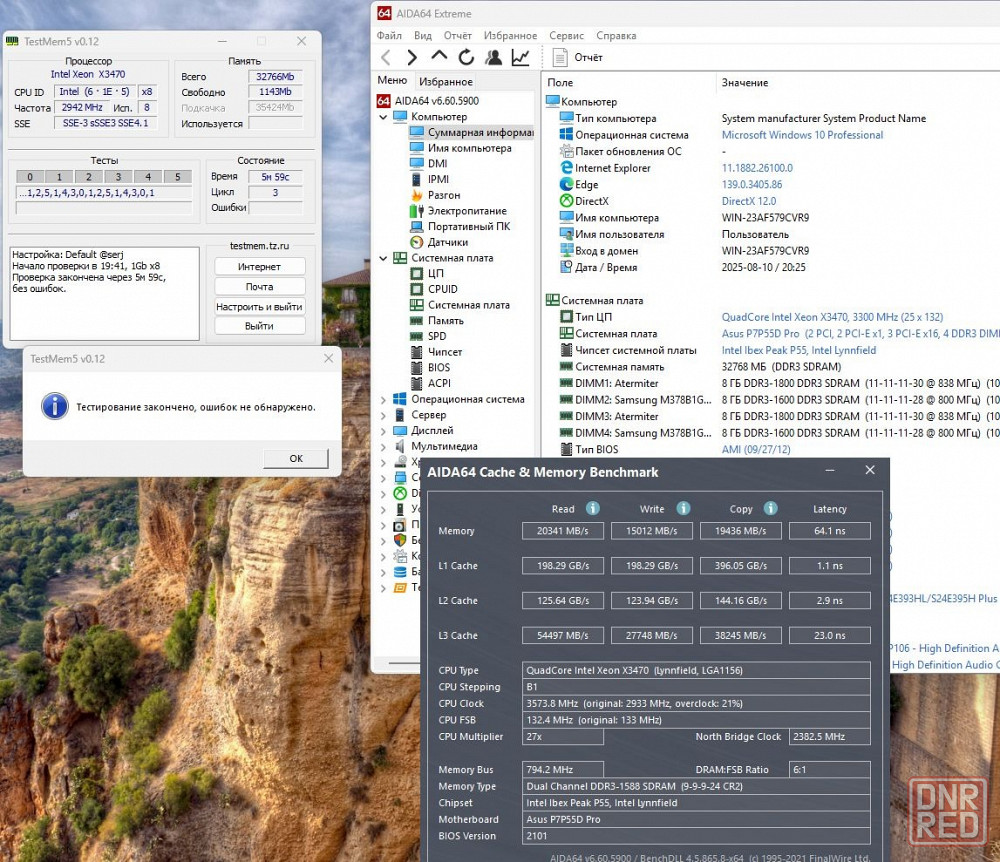Viewport: 1000px width, 862px height.
Task: Switch to the Избранное tab
Action: pos(446,81)
